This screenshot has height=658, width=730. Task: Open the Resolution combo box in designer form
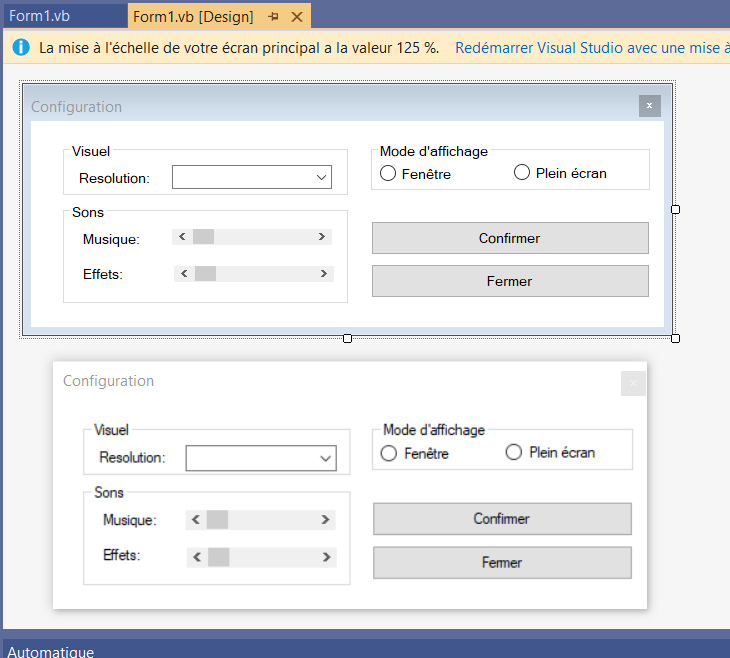click(252, 177)
